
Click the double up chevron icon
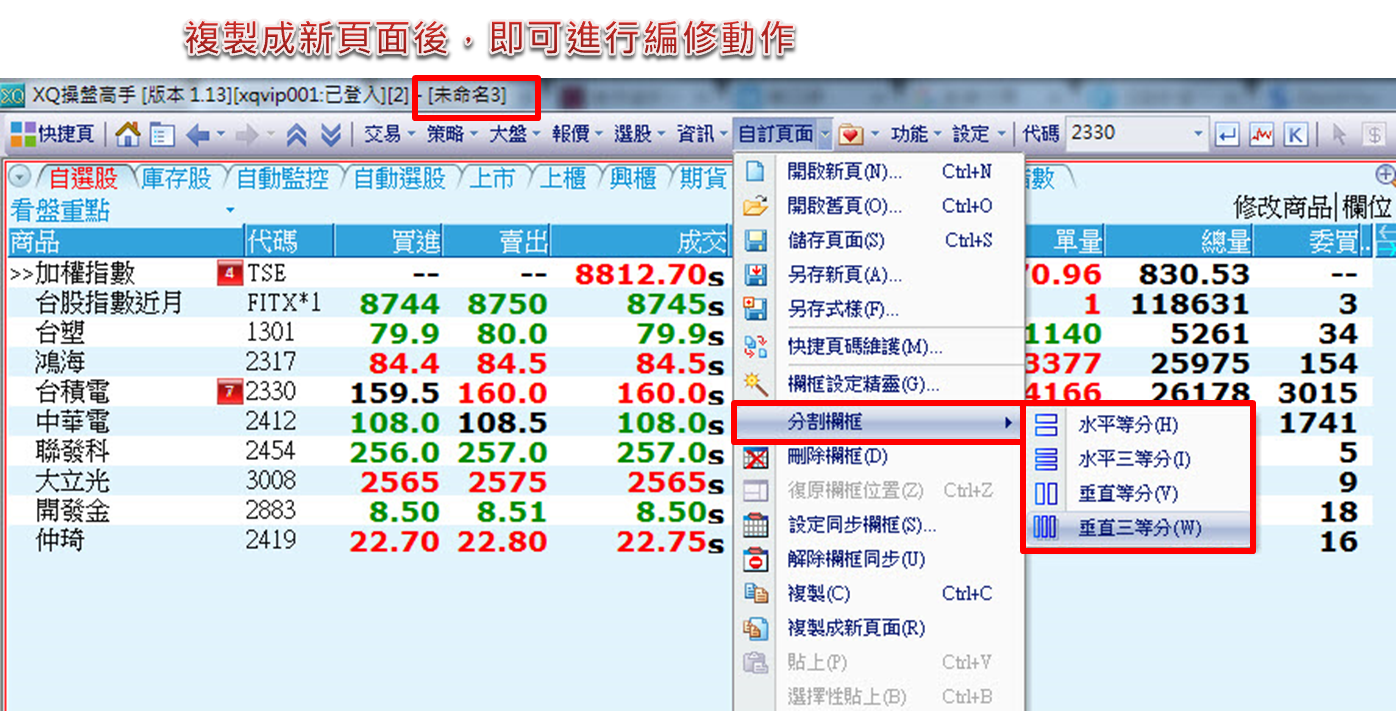point(297,134)
